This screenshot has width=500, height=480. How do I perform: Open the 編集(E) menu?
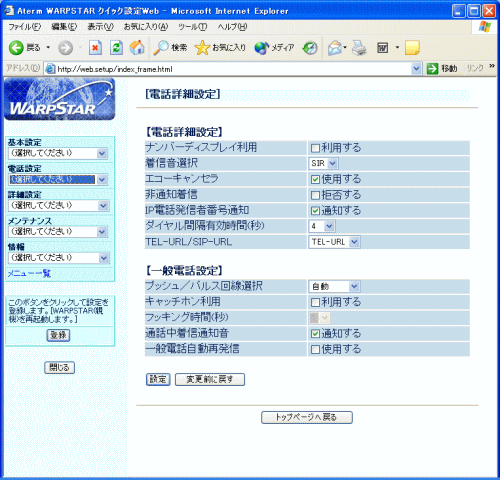tap(64, 27)
